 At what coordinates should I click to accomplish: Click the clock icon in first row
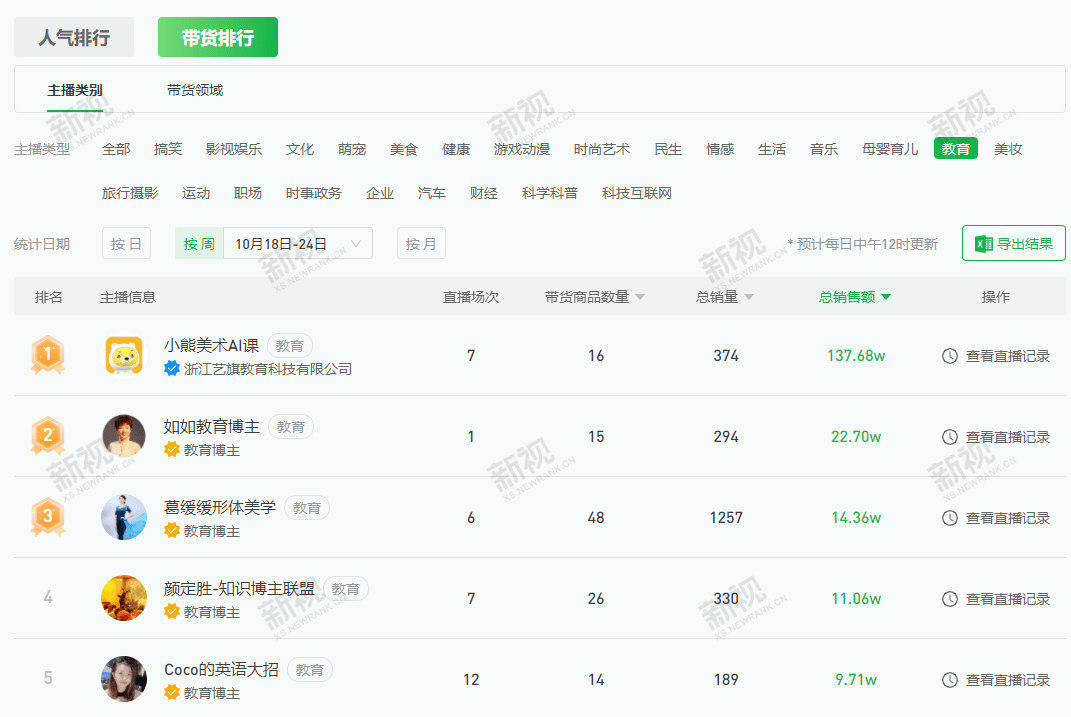(950, 356)
